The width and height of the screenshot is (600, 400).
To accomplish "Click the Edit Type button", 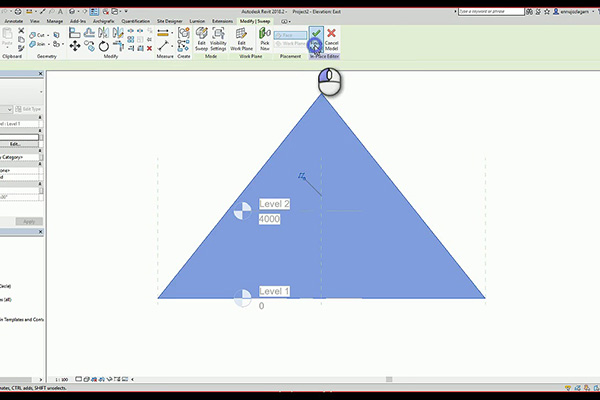I will coord(28,109).
